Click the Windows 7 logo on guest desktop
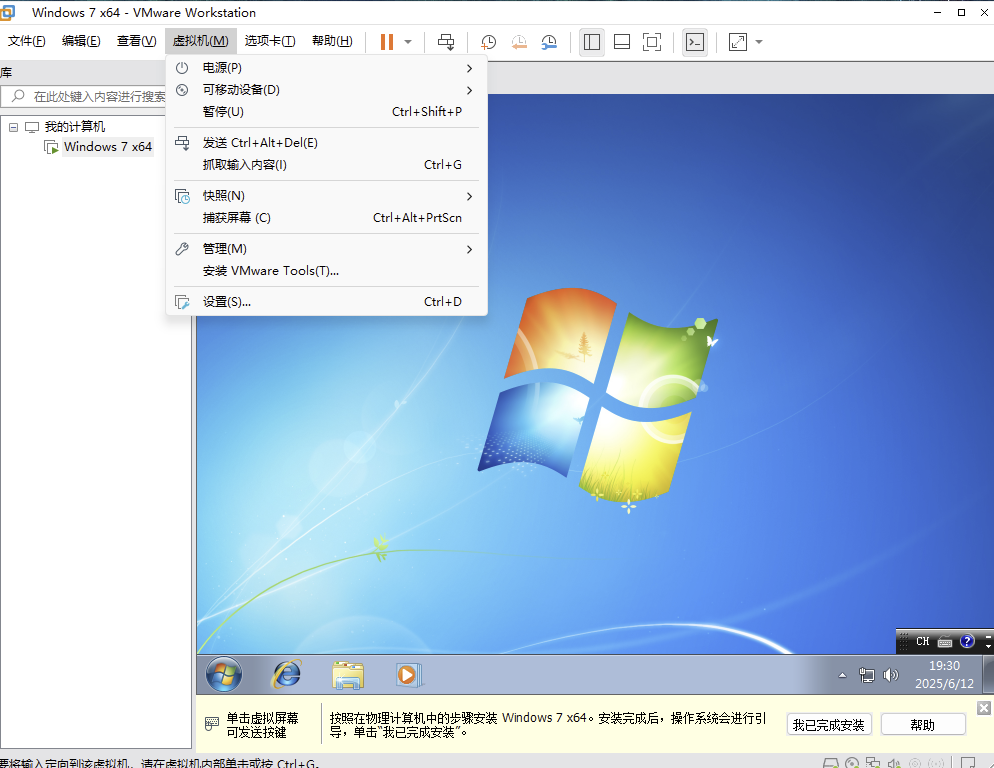The image size is (994, 768). click(x=598, y=400)
